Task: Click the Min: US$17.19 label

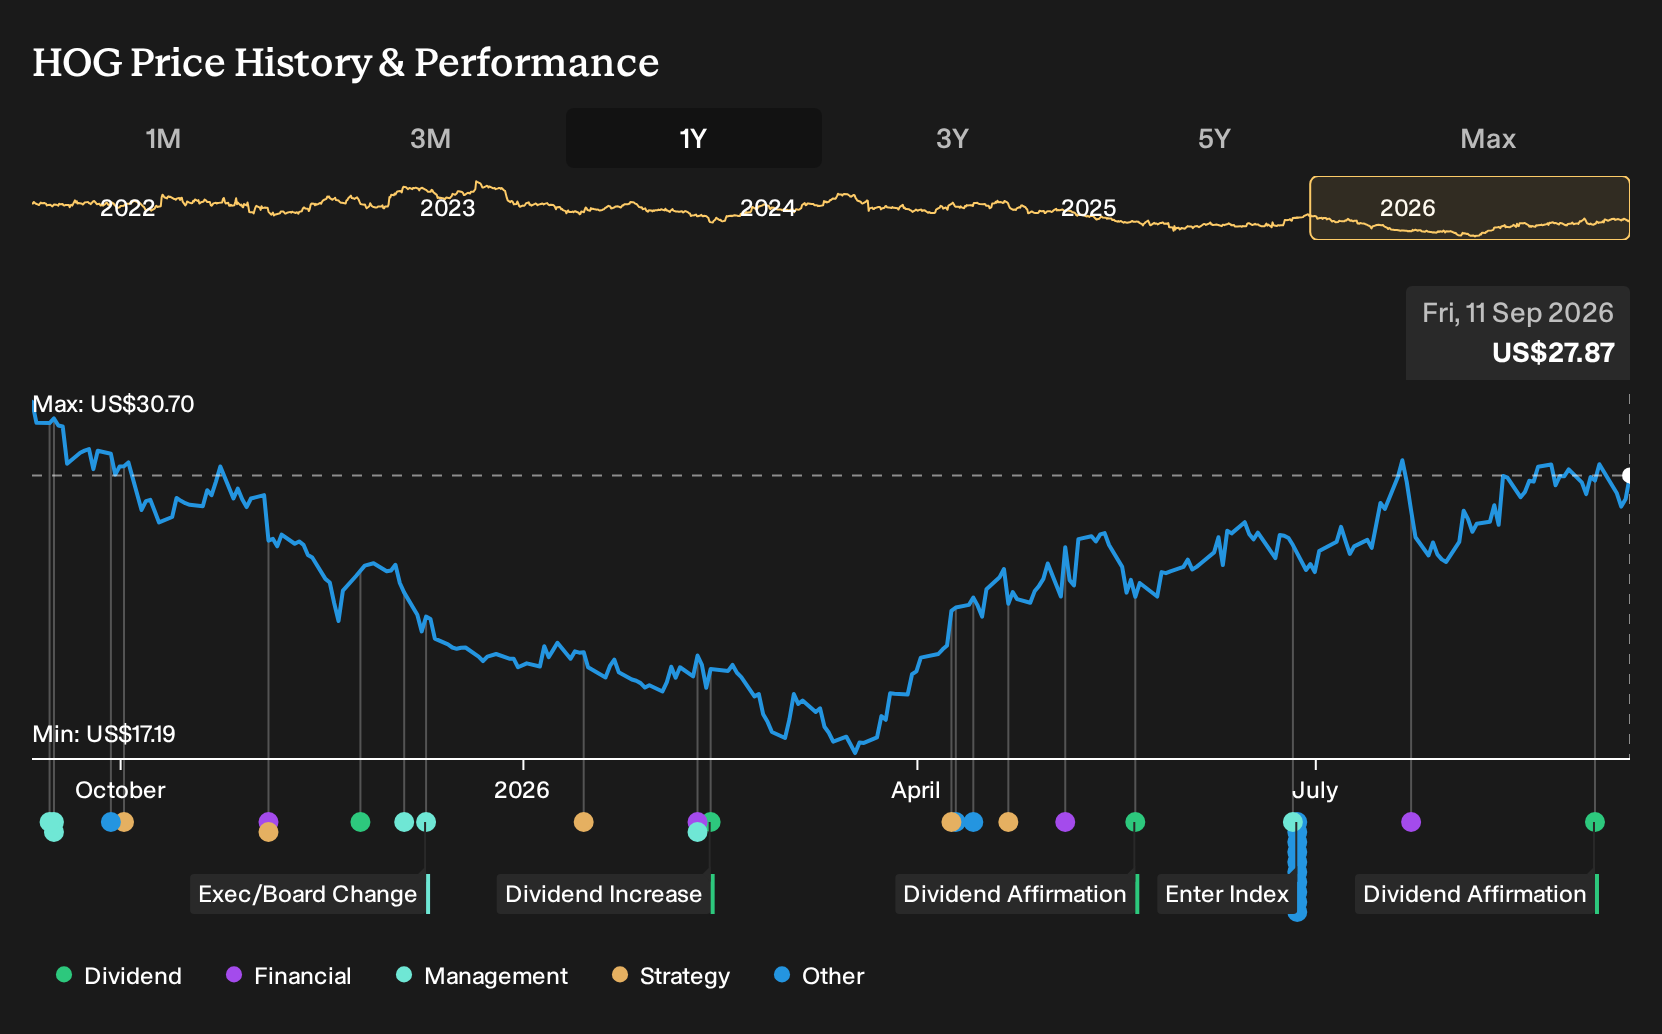Action: click(x=104, y=734)
